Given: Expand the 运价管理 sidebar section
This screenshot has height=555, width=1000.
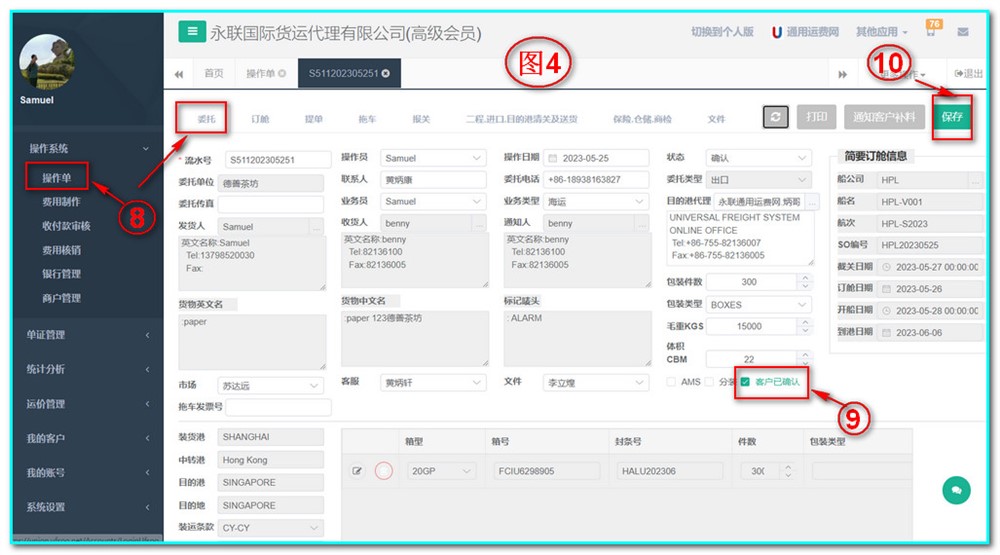Looking at the screenshot, I should point(88,404).
